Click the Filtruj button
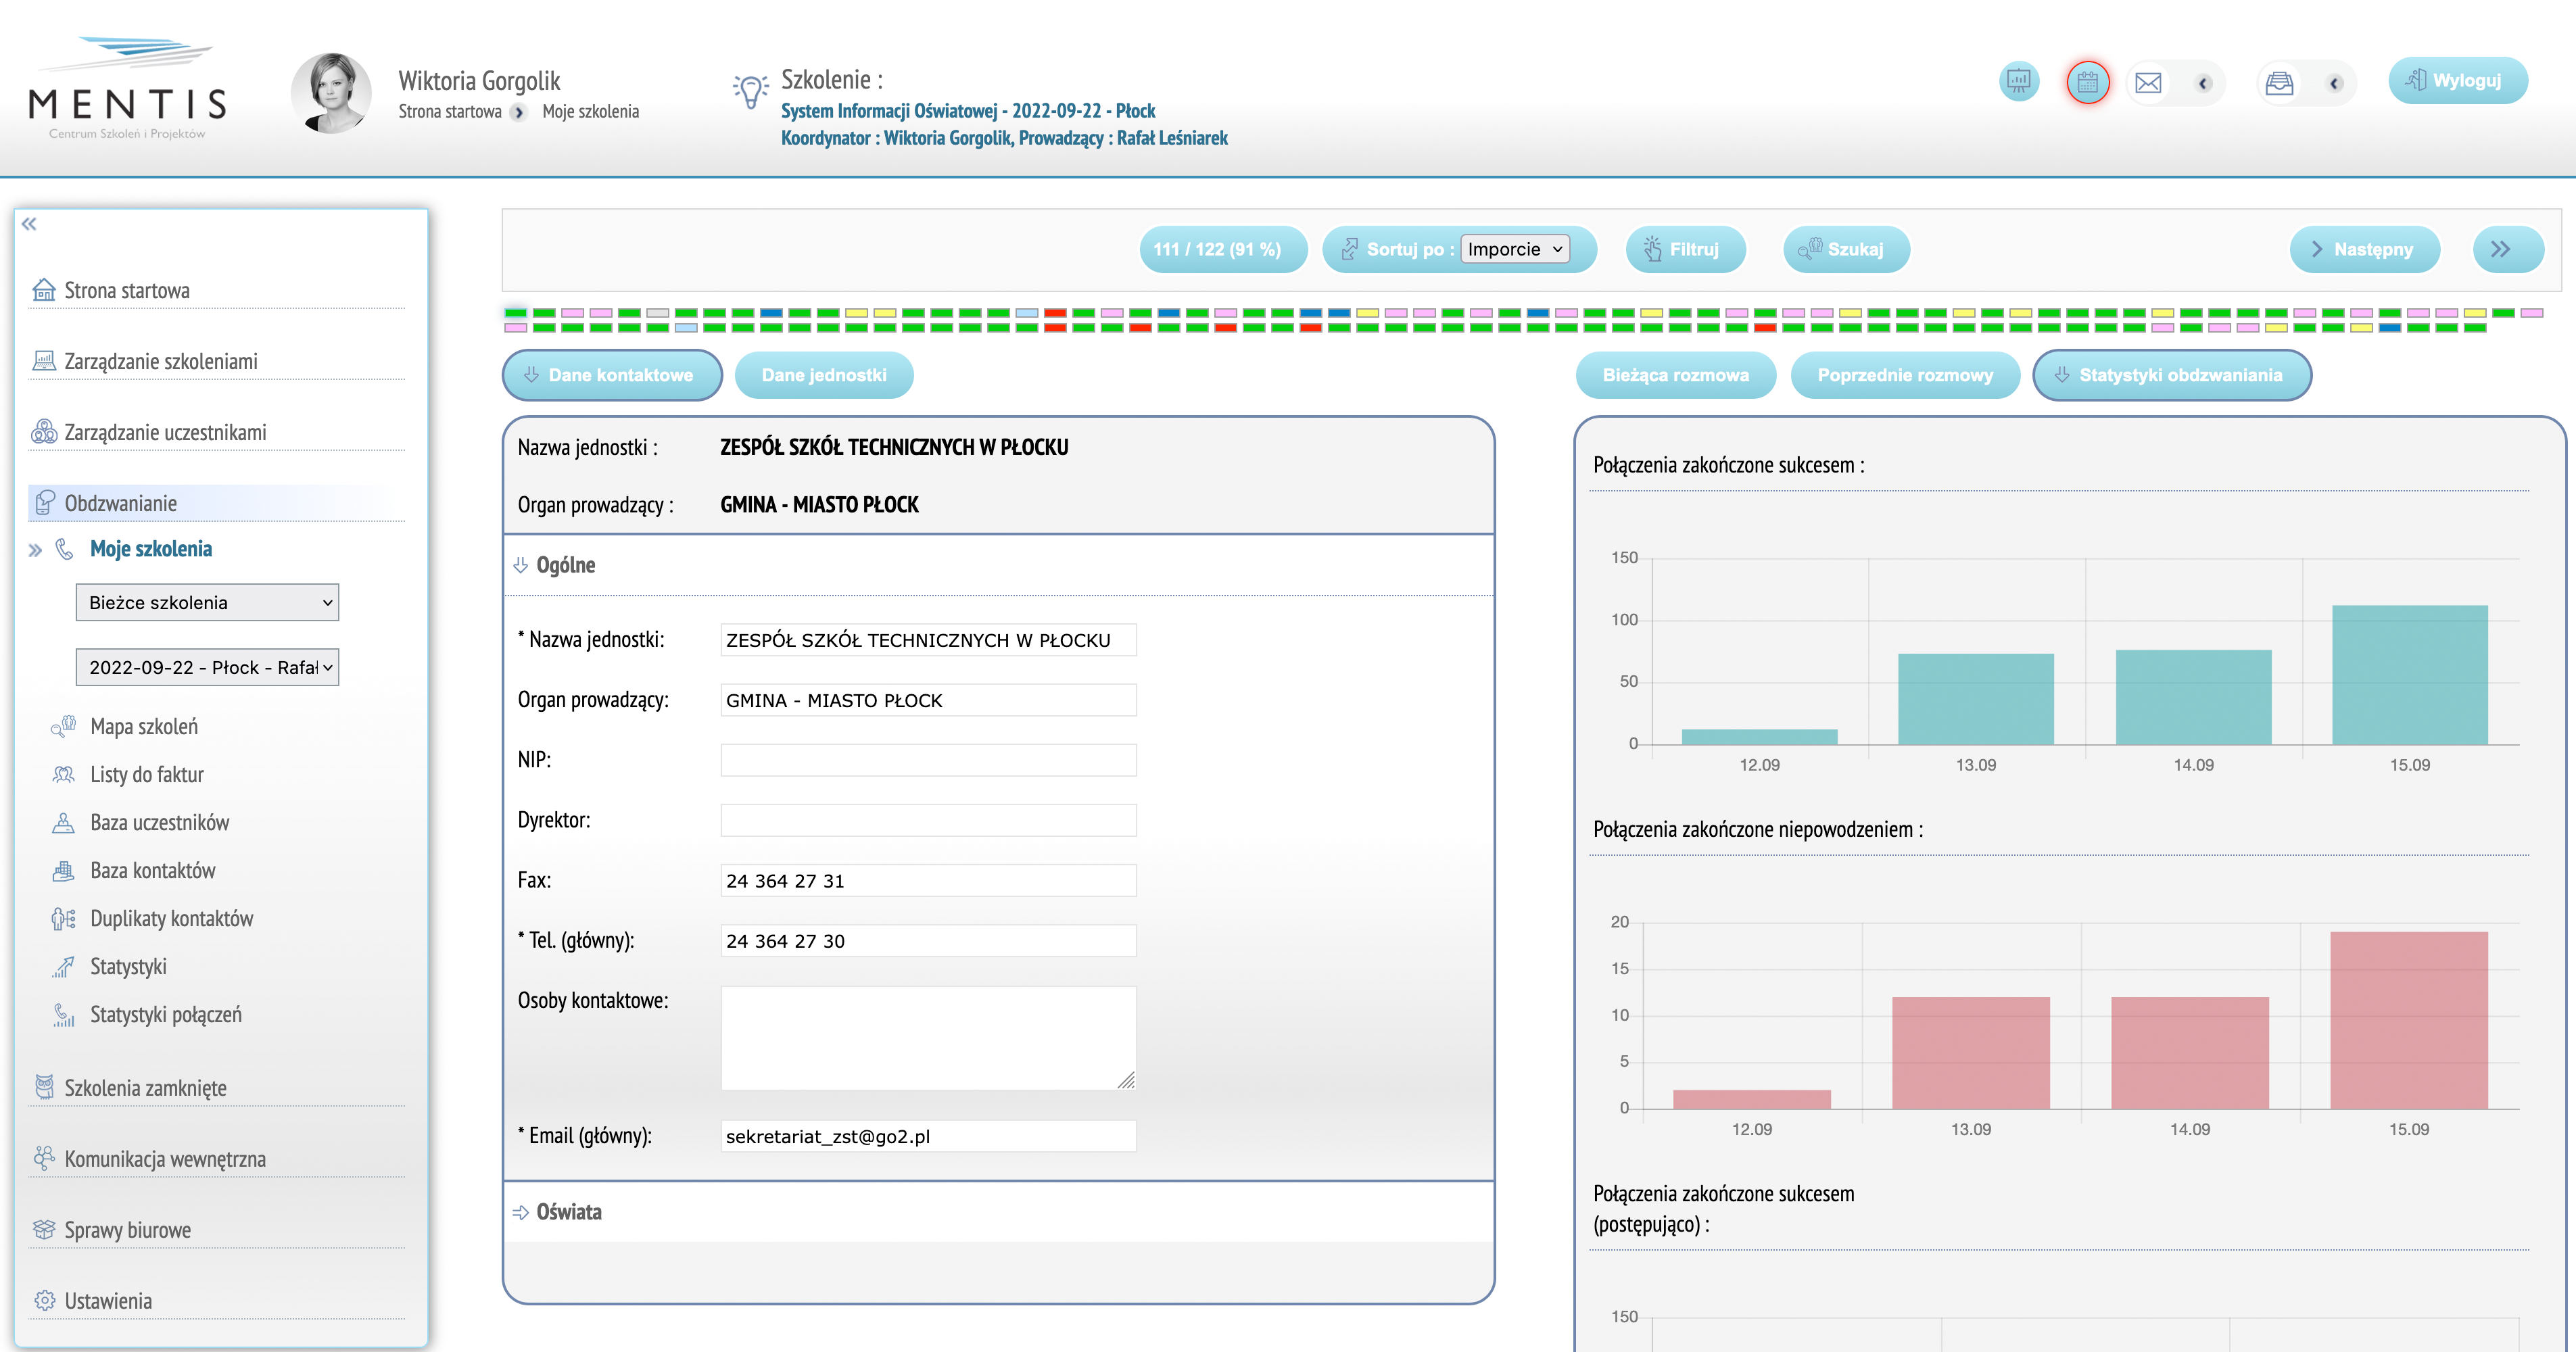This screenshot has height=1352, width=2576. point(1685,250)
